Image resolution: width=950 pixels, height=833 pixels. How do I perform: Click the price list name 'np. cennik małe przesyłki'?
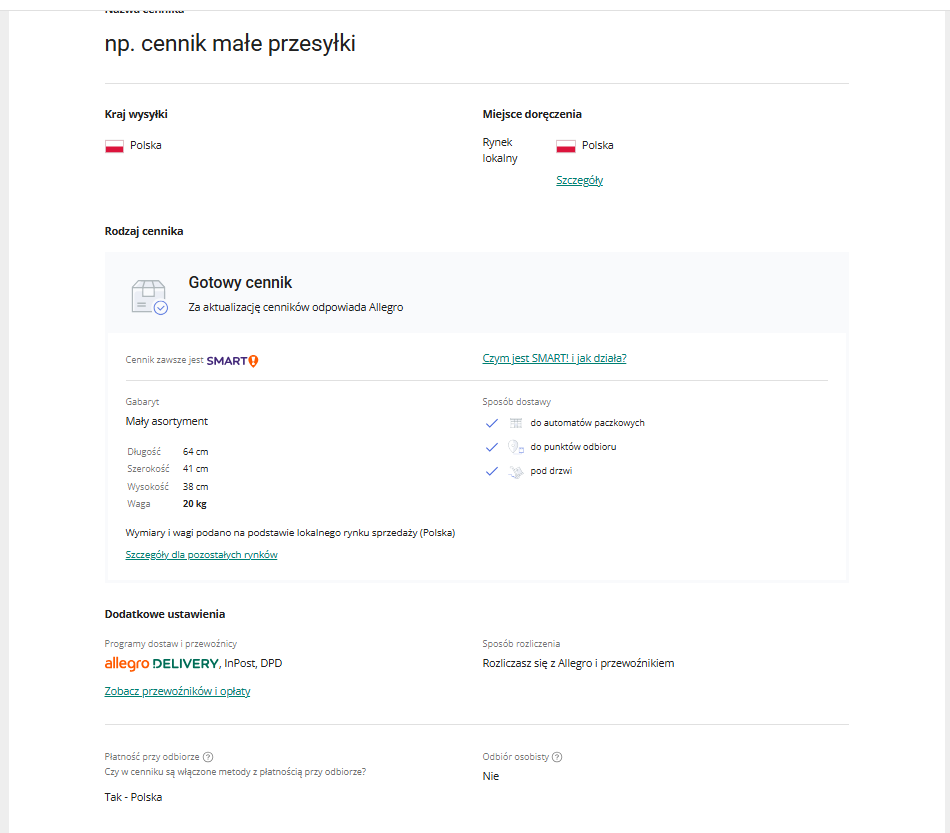pos(230,44)
